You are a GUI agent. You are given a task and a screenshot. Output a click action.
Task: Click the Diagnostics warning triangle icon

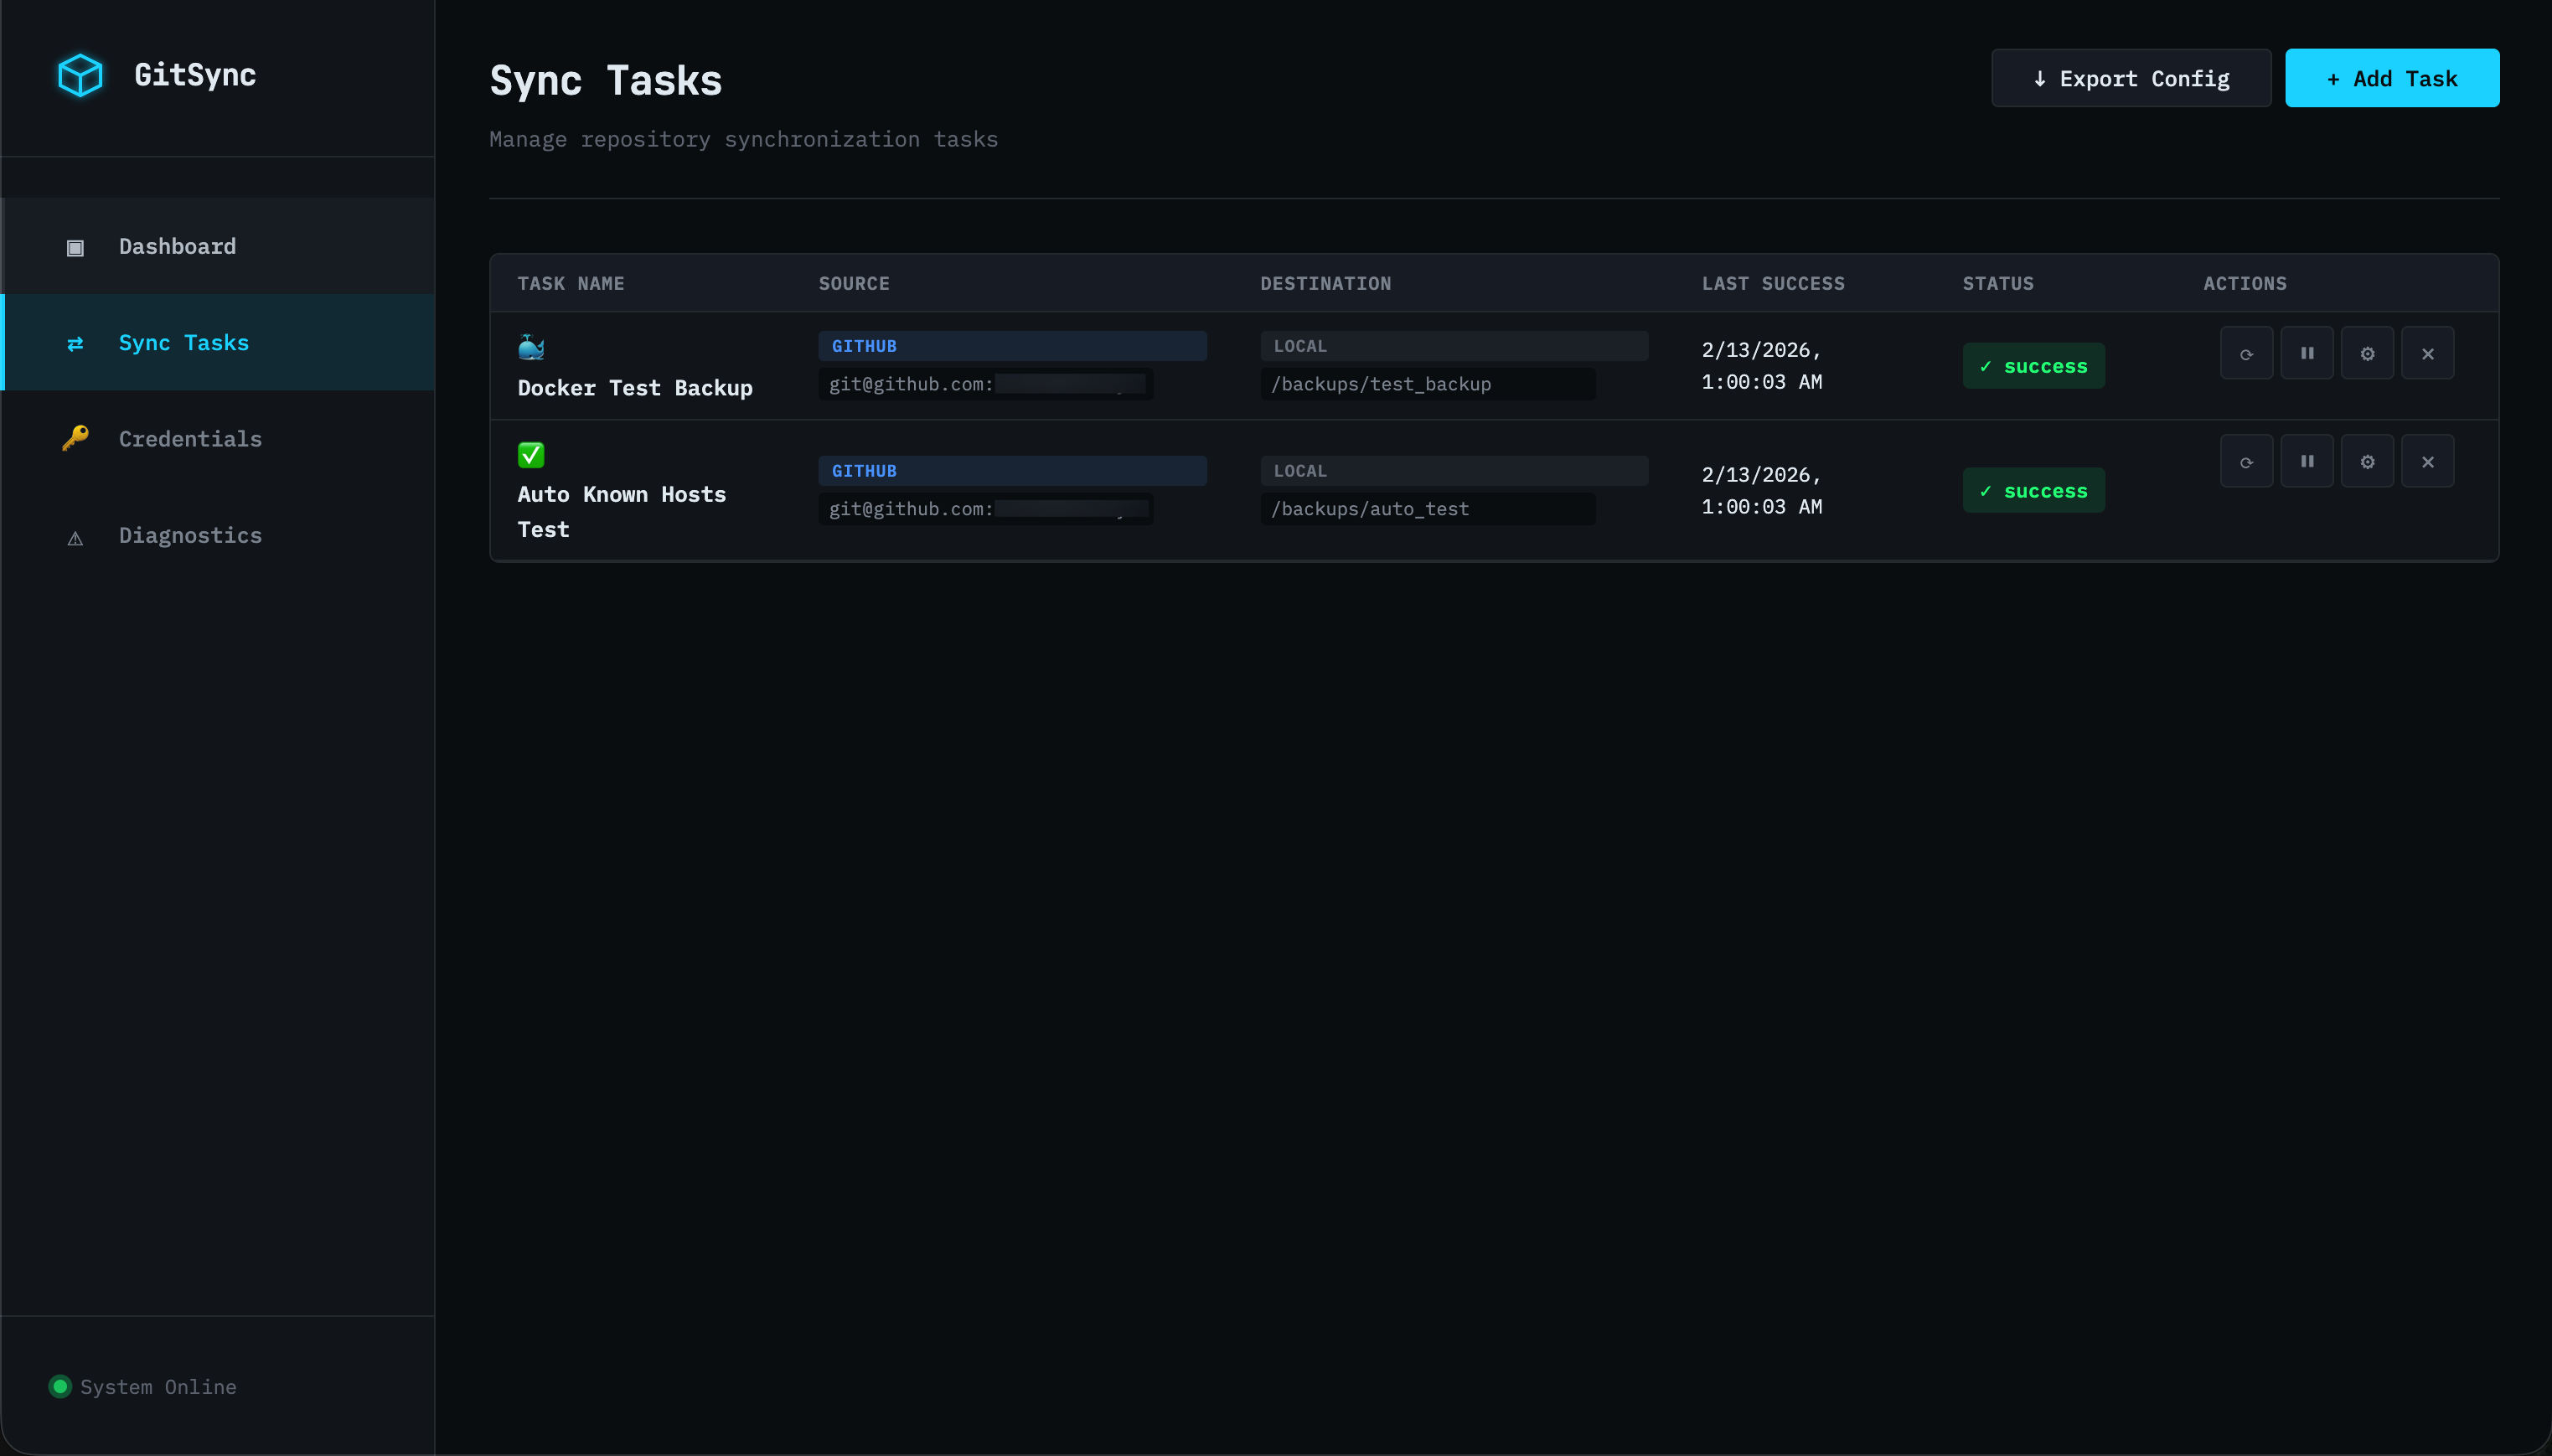pyautogui.click(x=75, y=537)
